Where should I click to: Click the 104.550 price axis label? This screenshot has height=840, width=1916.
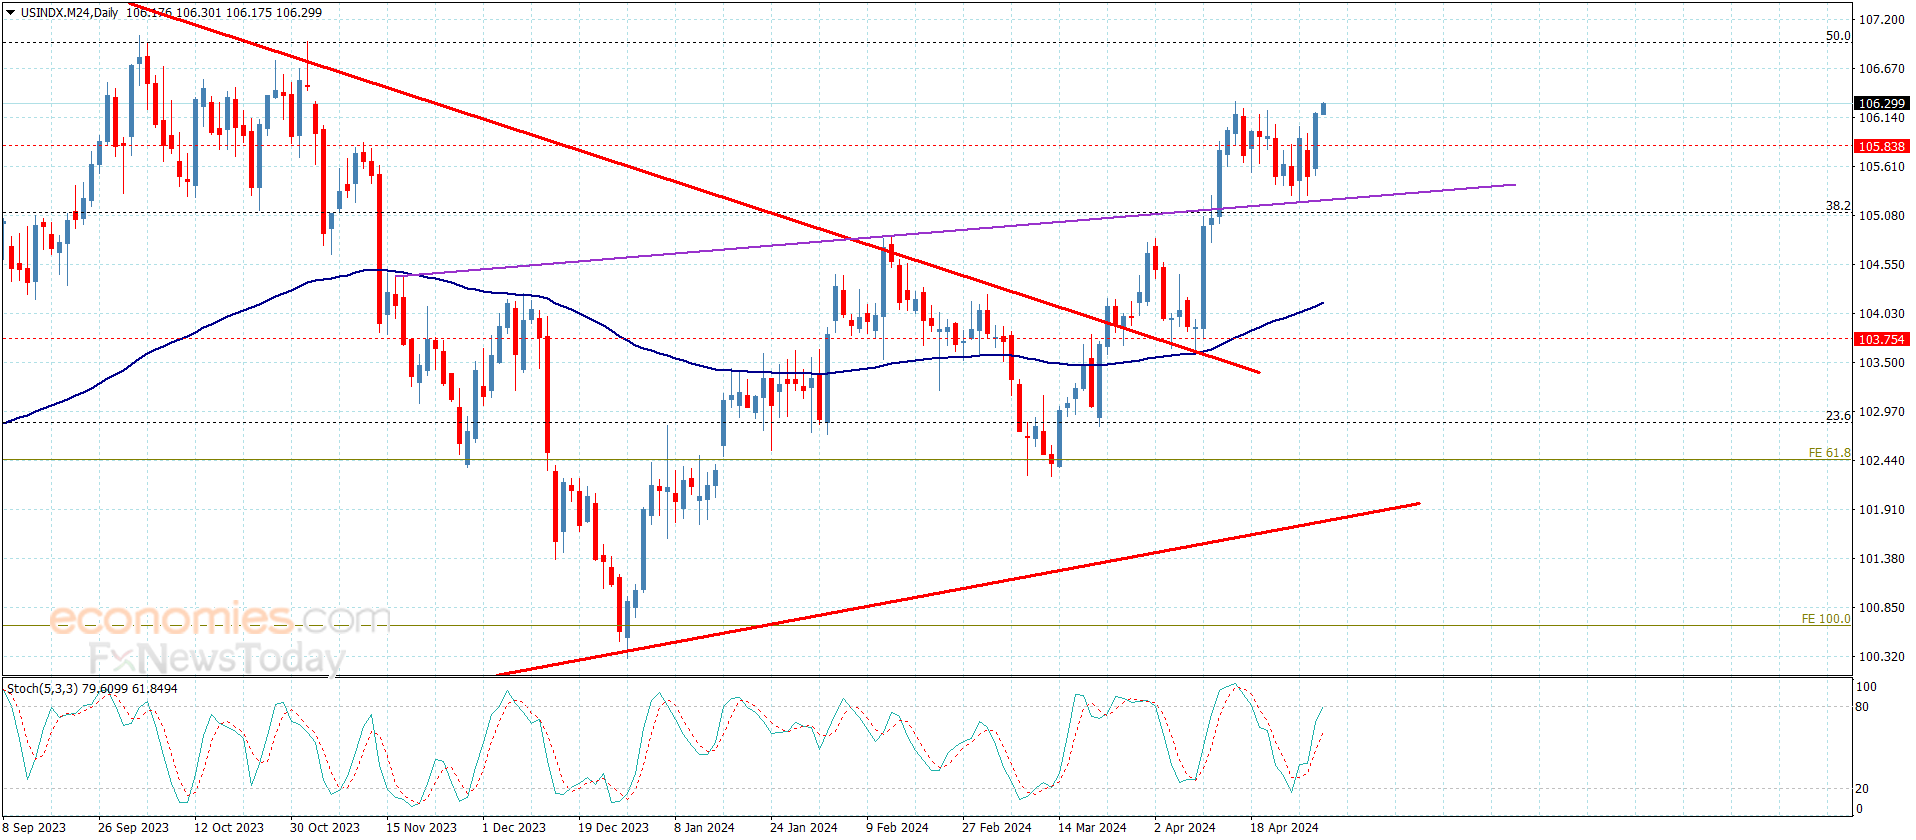tap(1881, 264)
